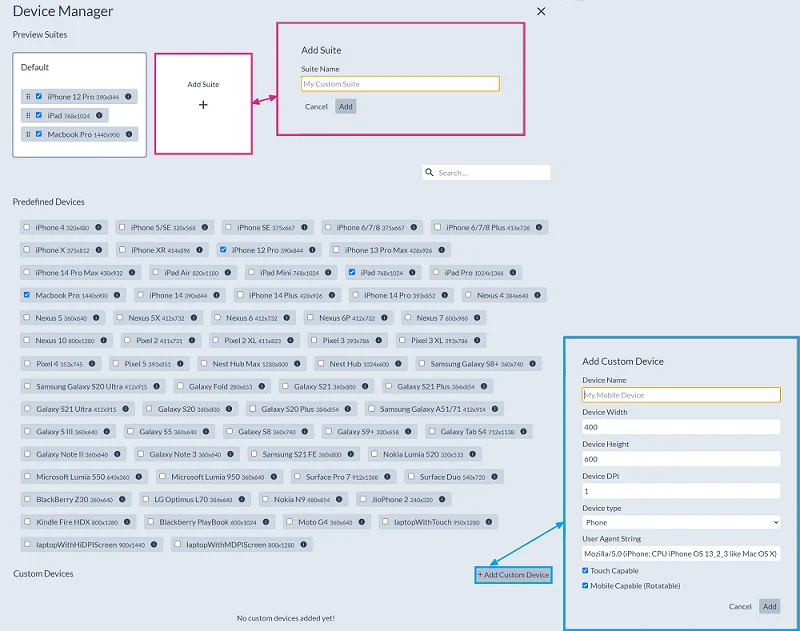Check the Surface Pro 7 device
Image resolution: width=800 pixels, height=631 pixels.
(x=297, y=476)
